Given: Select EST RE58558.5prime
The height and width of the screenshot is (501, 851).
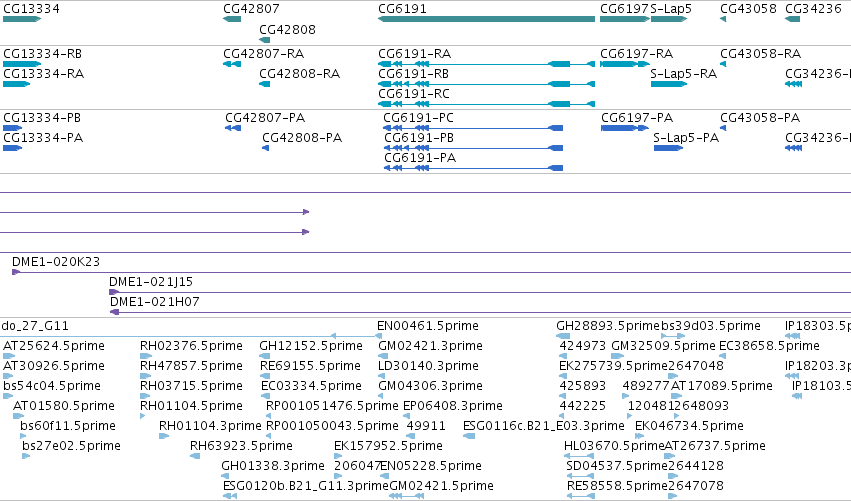Looking at the screenshot, I should (x=618, y=486).
